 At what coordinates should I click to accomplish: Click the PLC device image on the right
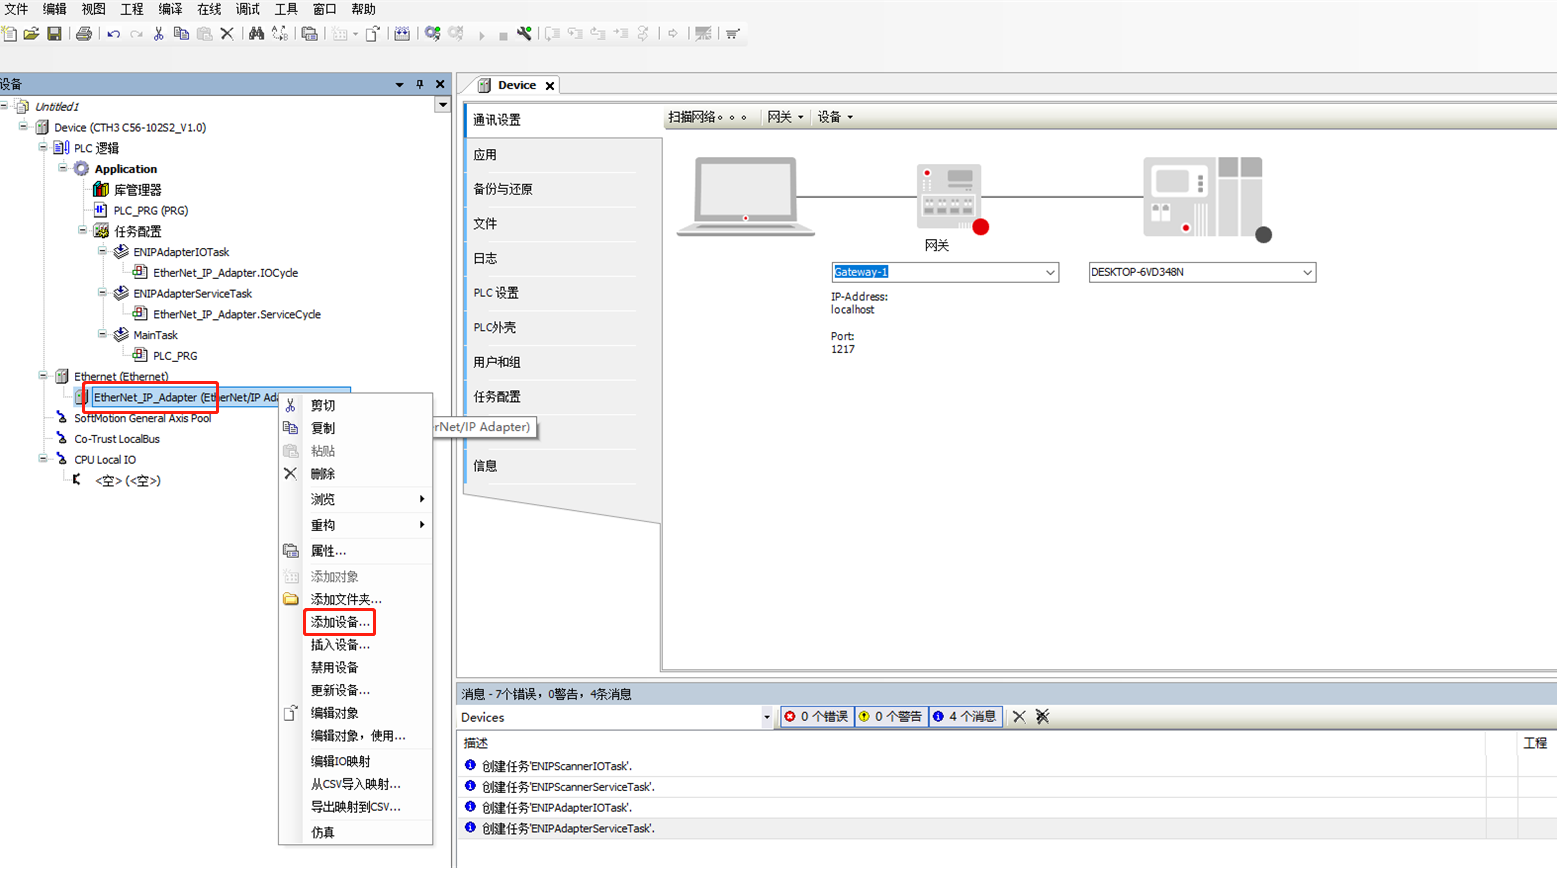click(x=1203, y=197)
